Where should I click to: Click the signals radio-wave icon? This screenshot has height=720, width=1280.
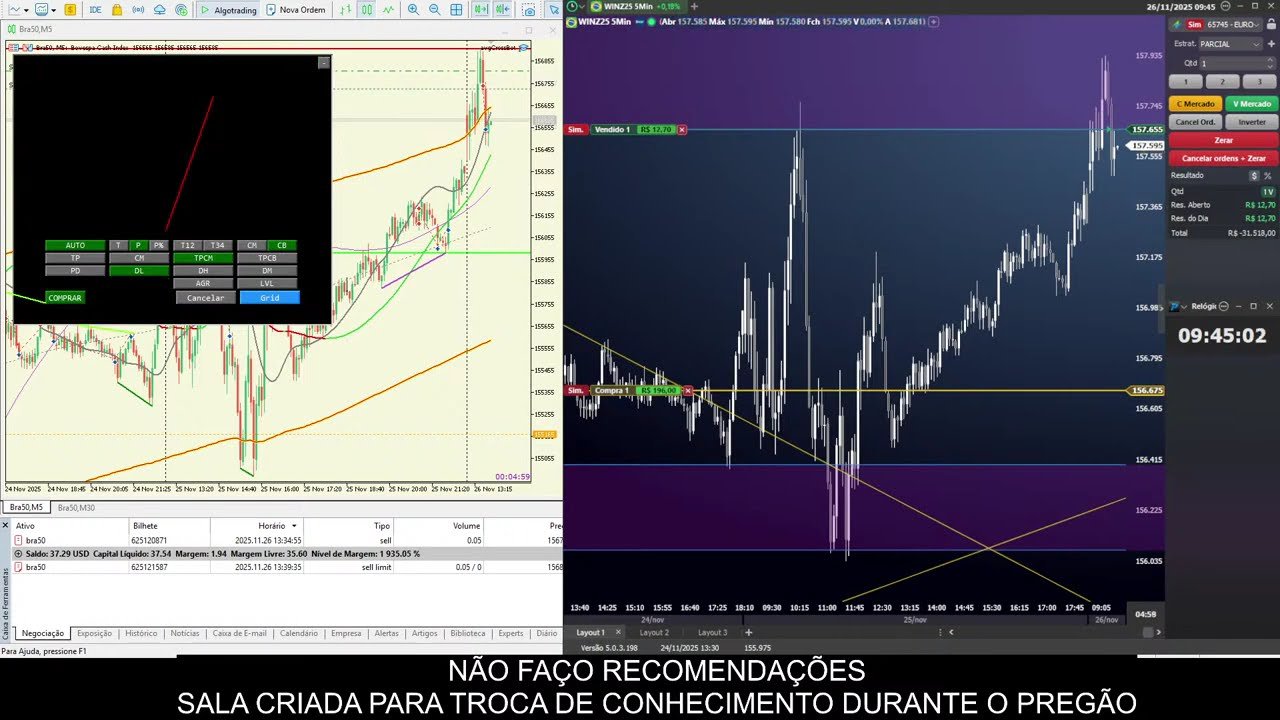[138, 9]
